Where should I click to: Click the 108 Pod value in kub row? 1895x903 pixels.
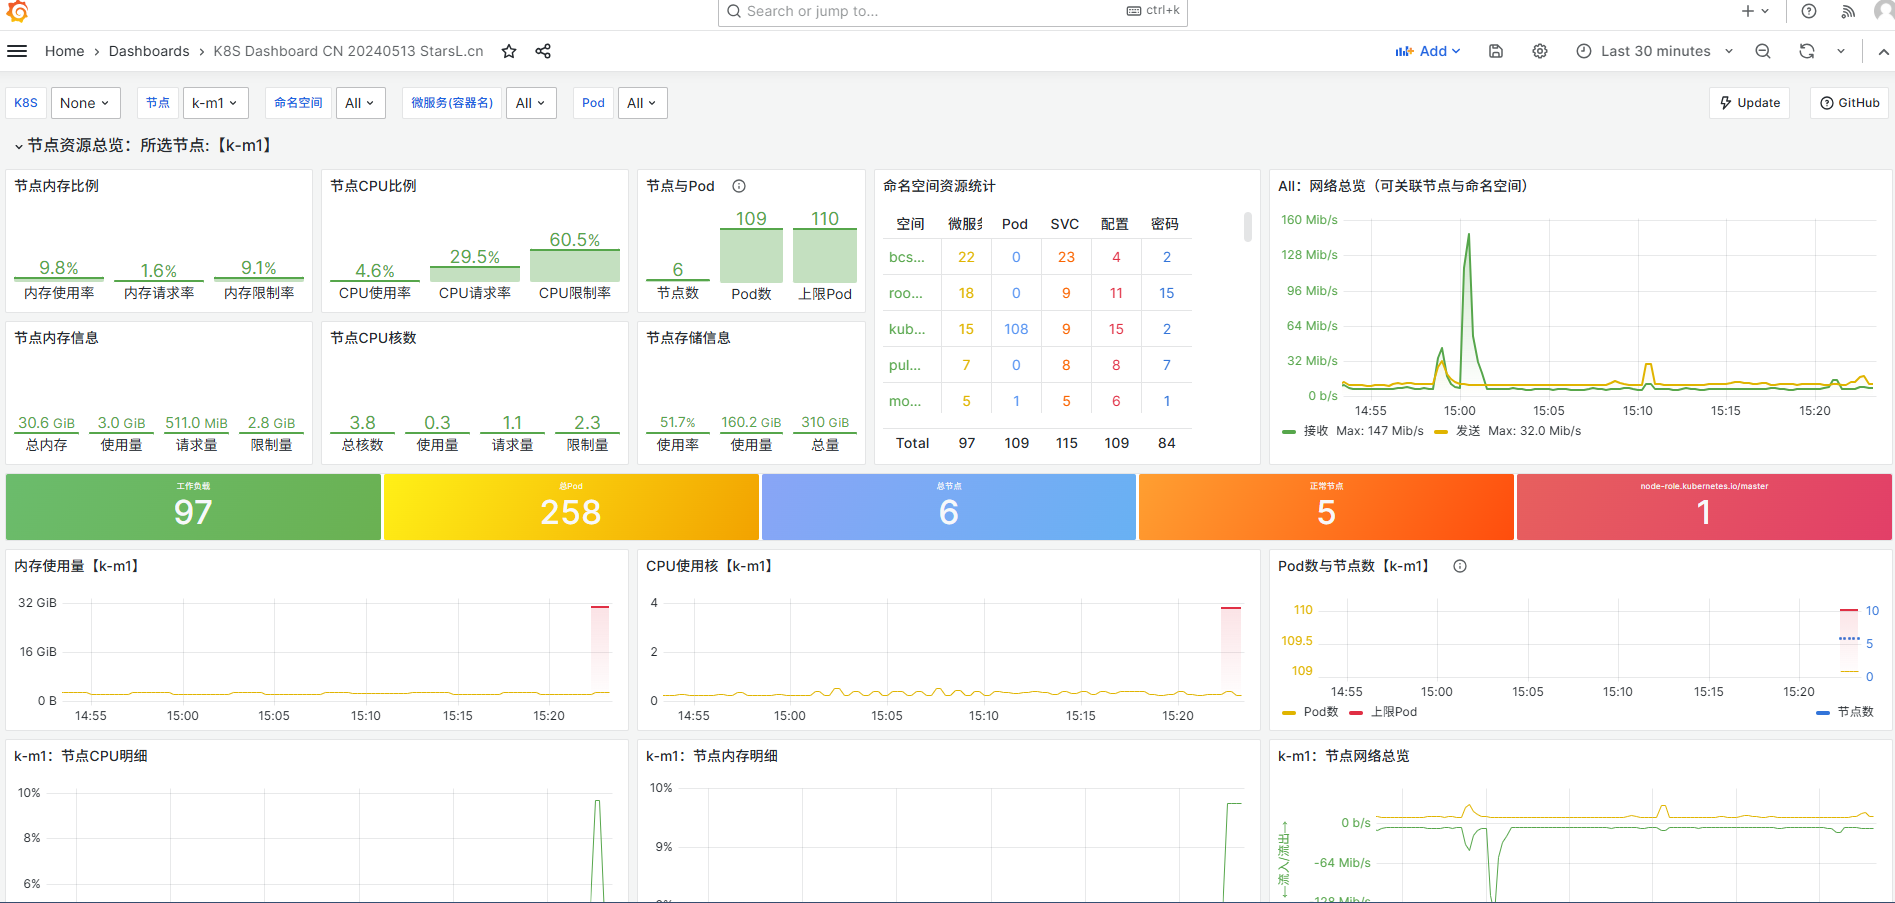point(1016,329)
